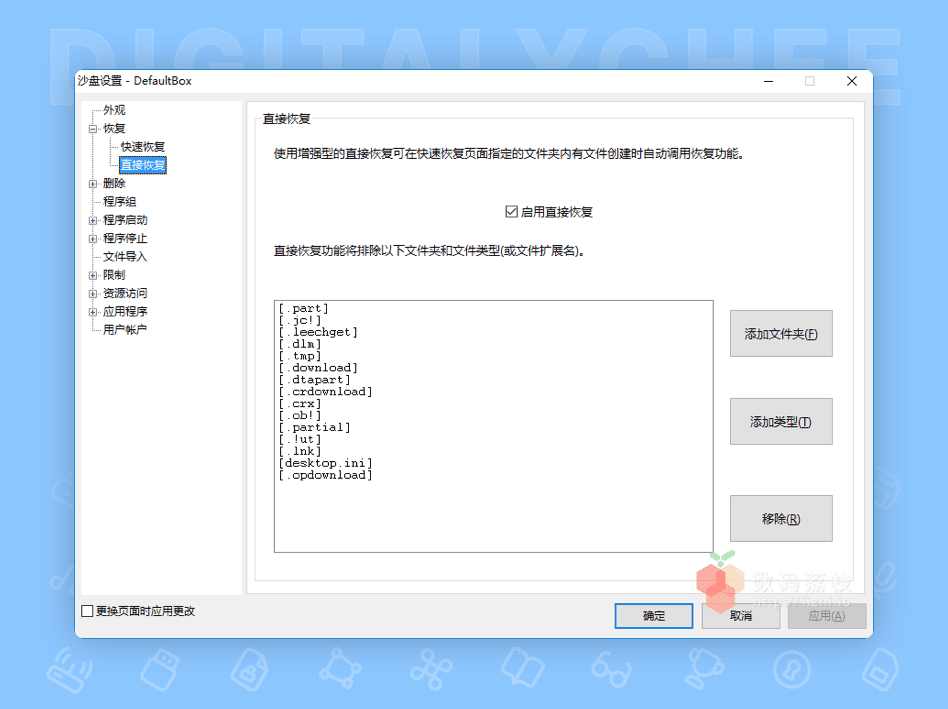The height and width of the screenshot is (709, 948).
Task: Open the 文件导入 settings page
Action: pos(125,257)
